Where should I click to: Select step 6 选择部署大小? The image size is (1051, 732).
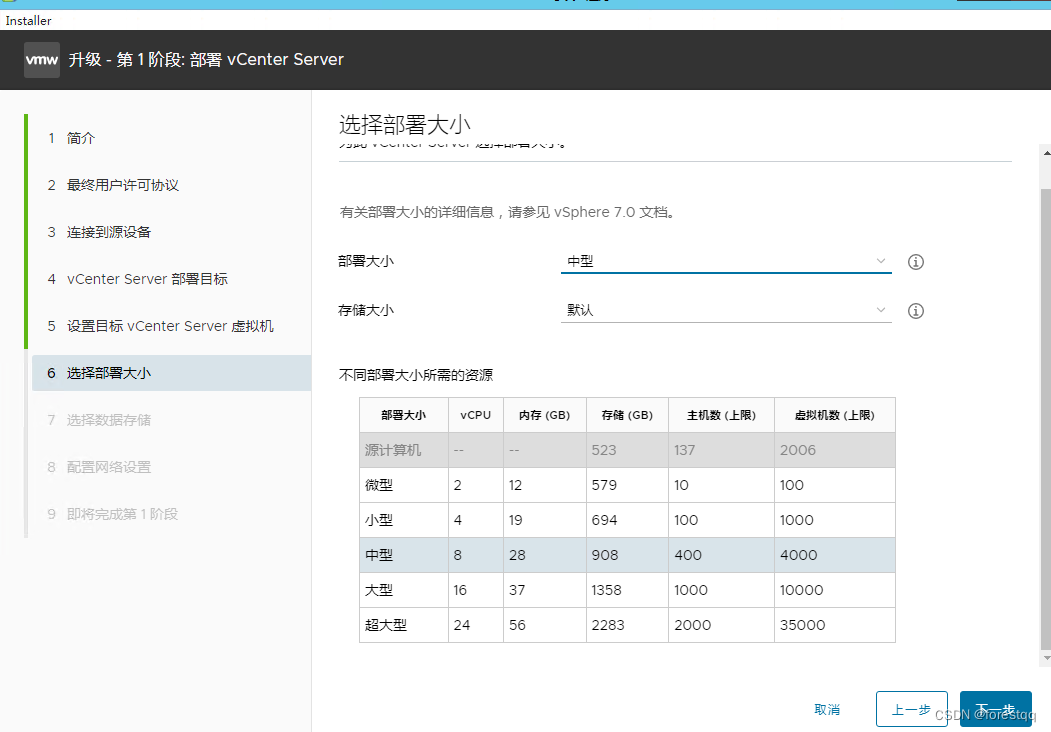coord(172,373)
